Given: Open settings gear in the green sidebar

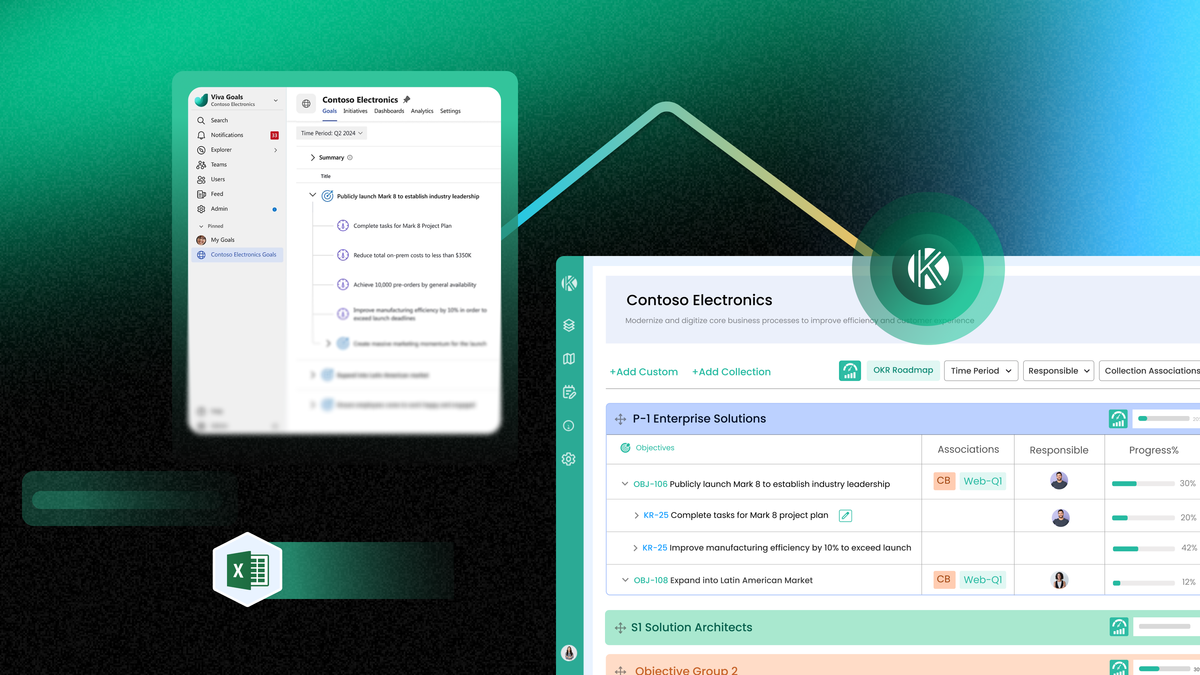Looking at the screenshot, I should click(569, 459).
